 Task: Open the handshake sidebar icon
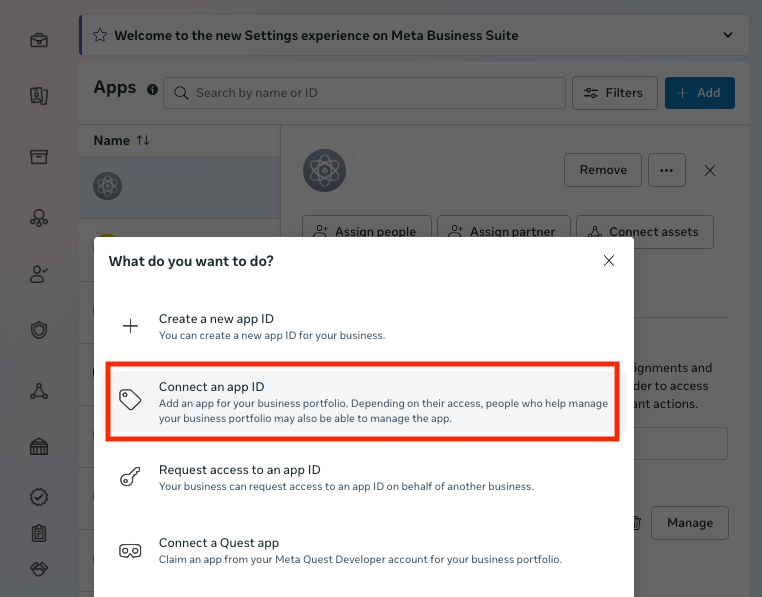[x=39, y=568]
